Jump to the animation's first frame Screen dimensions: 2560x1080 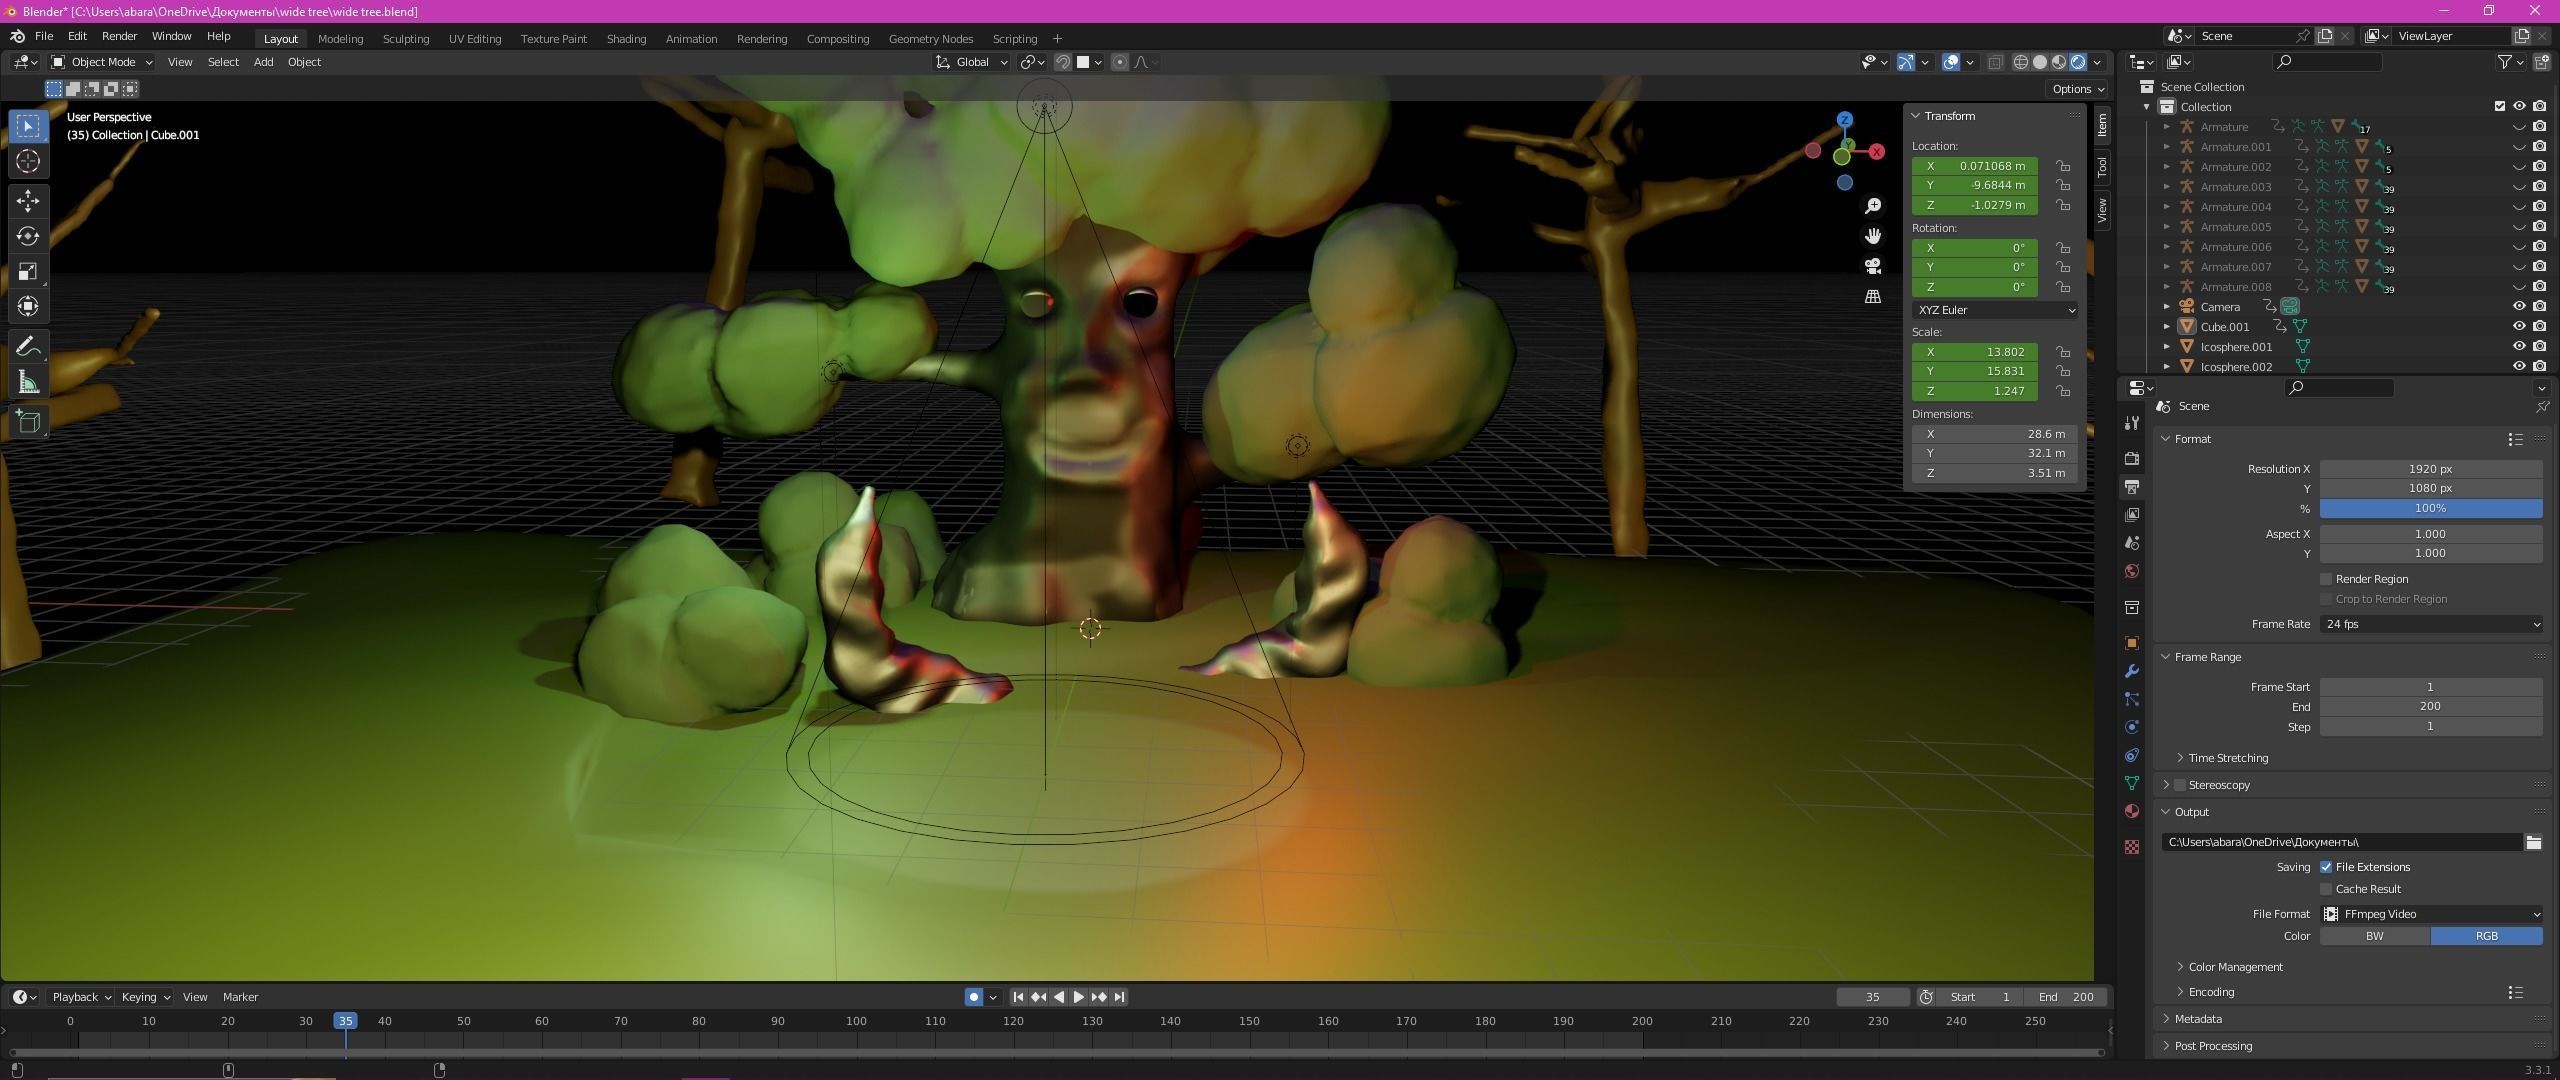(1018, 997)
